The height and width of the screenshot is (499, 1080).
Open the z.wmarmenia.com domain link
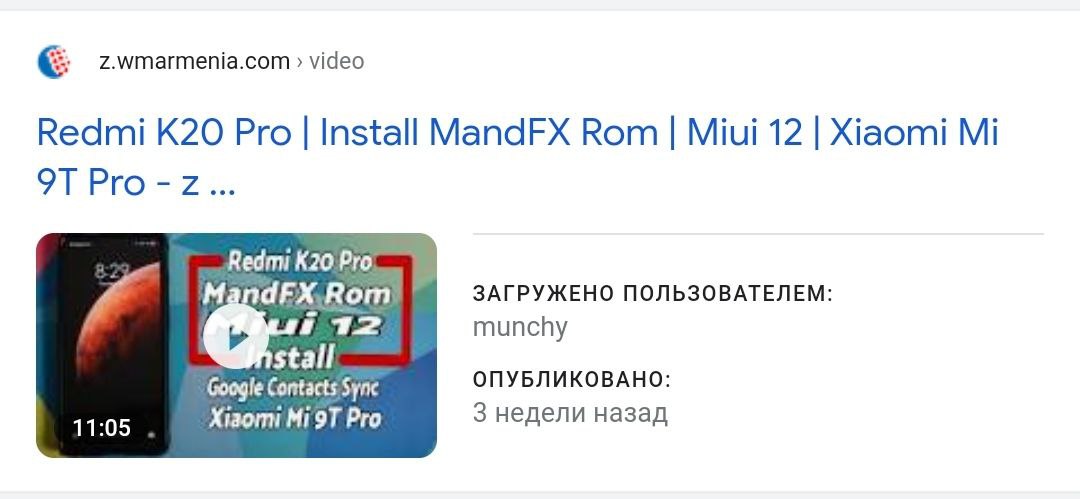click(x=194, y=61)
